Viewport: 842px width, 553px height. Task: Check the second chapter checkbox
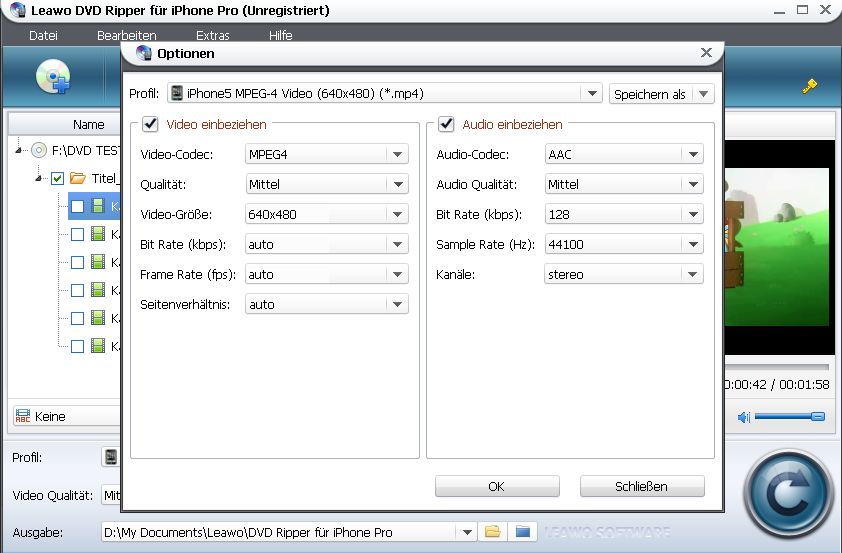77,235
